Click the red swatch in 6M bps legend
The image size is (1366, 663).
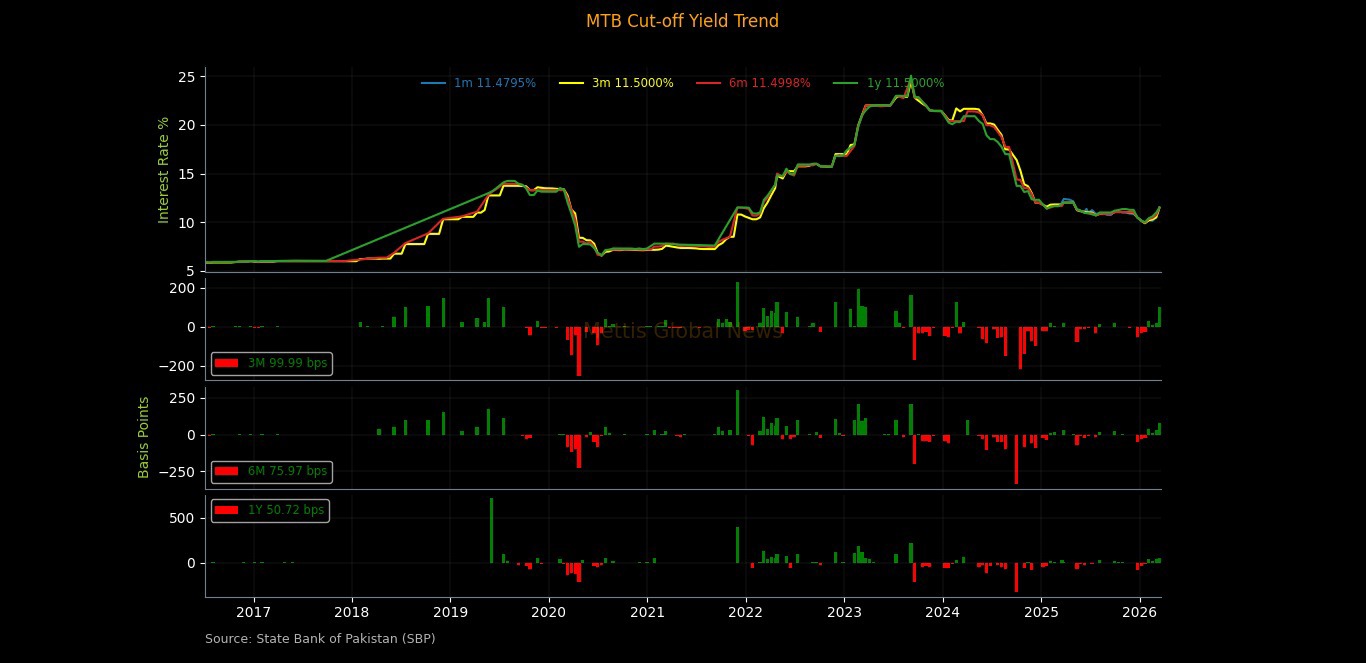(x=227, y=471)
